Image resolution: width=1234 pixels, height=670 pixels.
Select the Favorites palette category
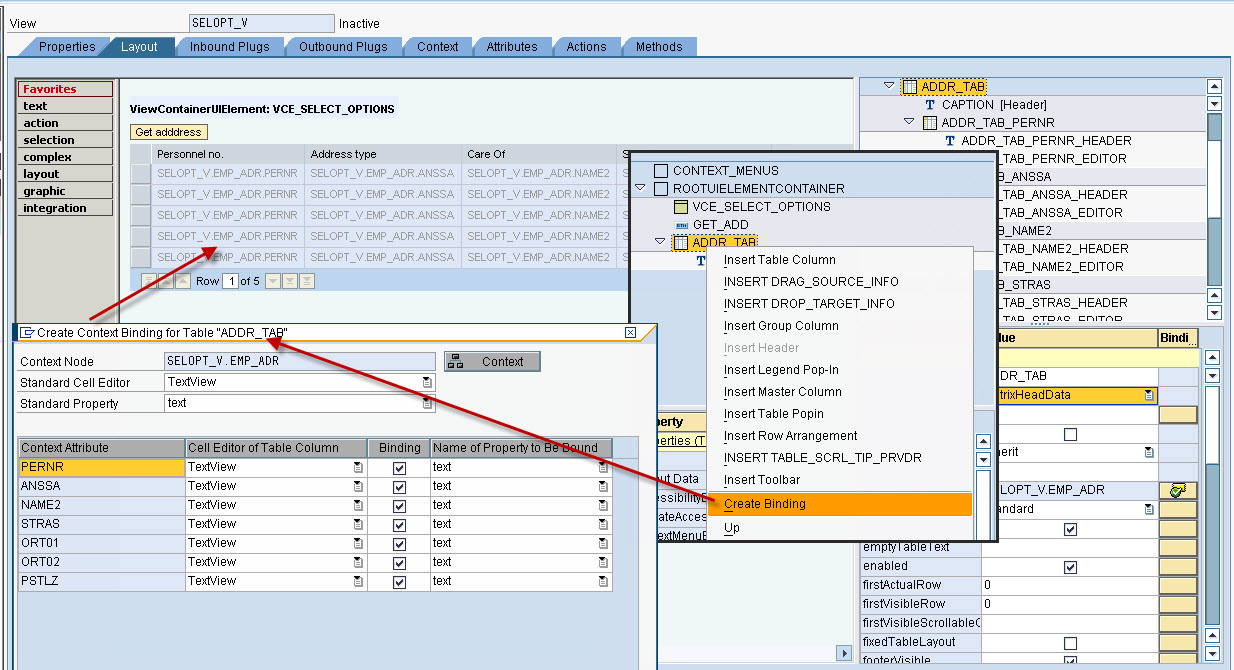pos(66,89)
